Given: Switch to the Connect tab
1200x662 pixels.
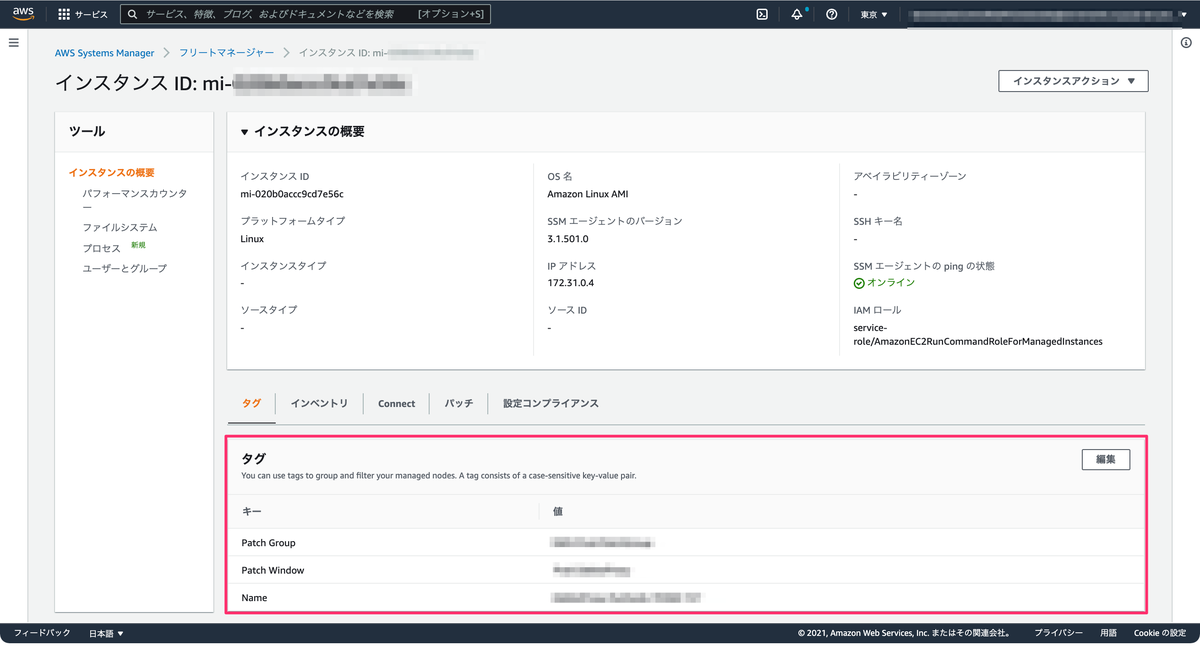Looking at the screenshot, I should point(396,403).
